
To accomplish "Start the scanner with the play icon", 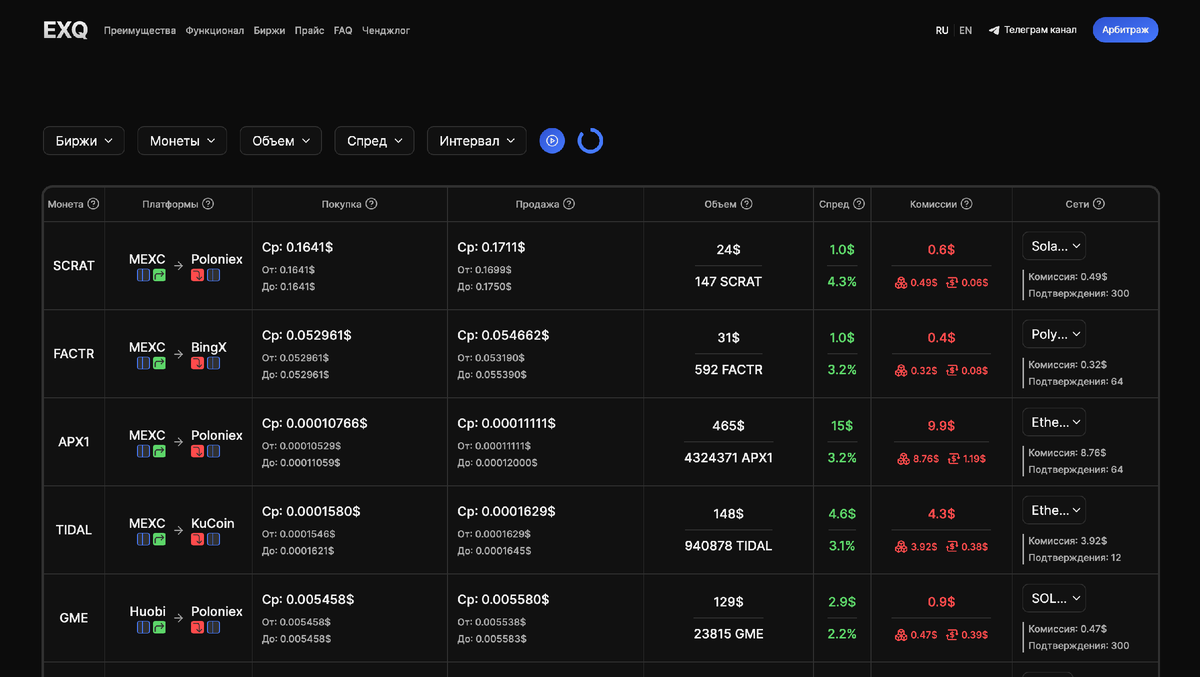I will [x=552, y=140].
